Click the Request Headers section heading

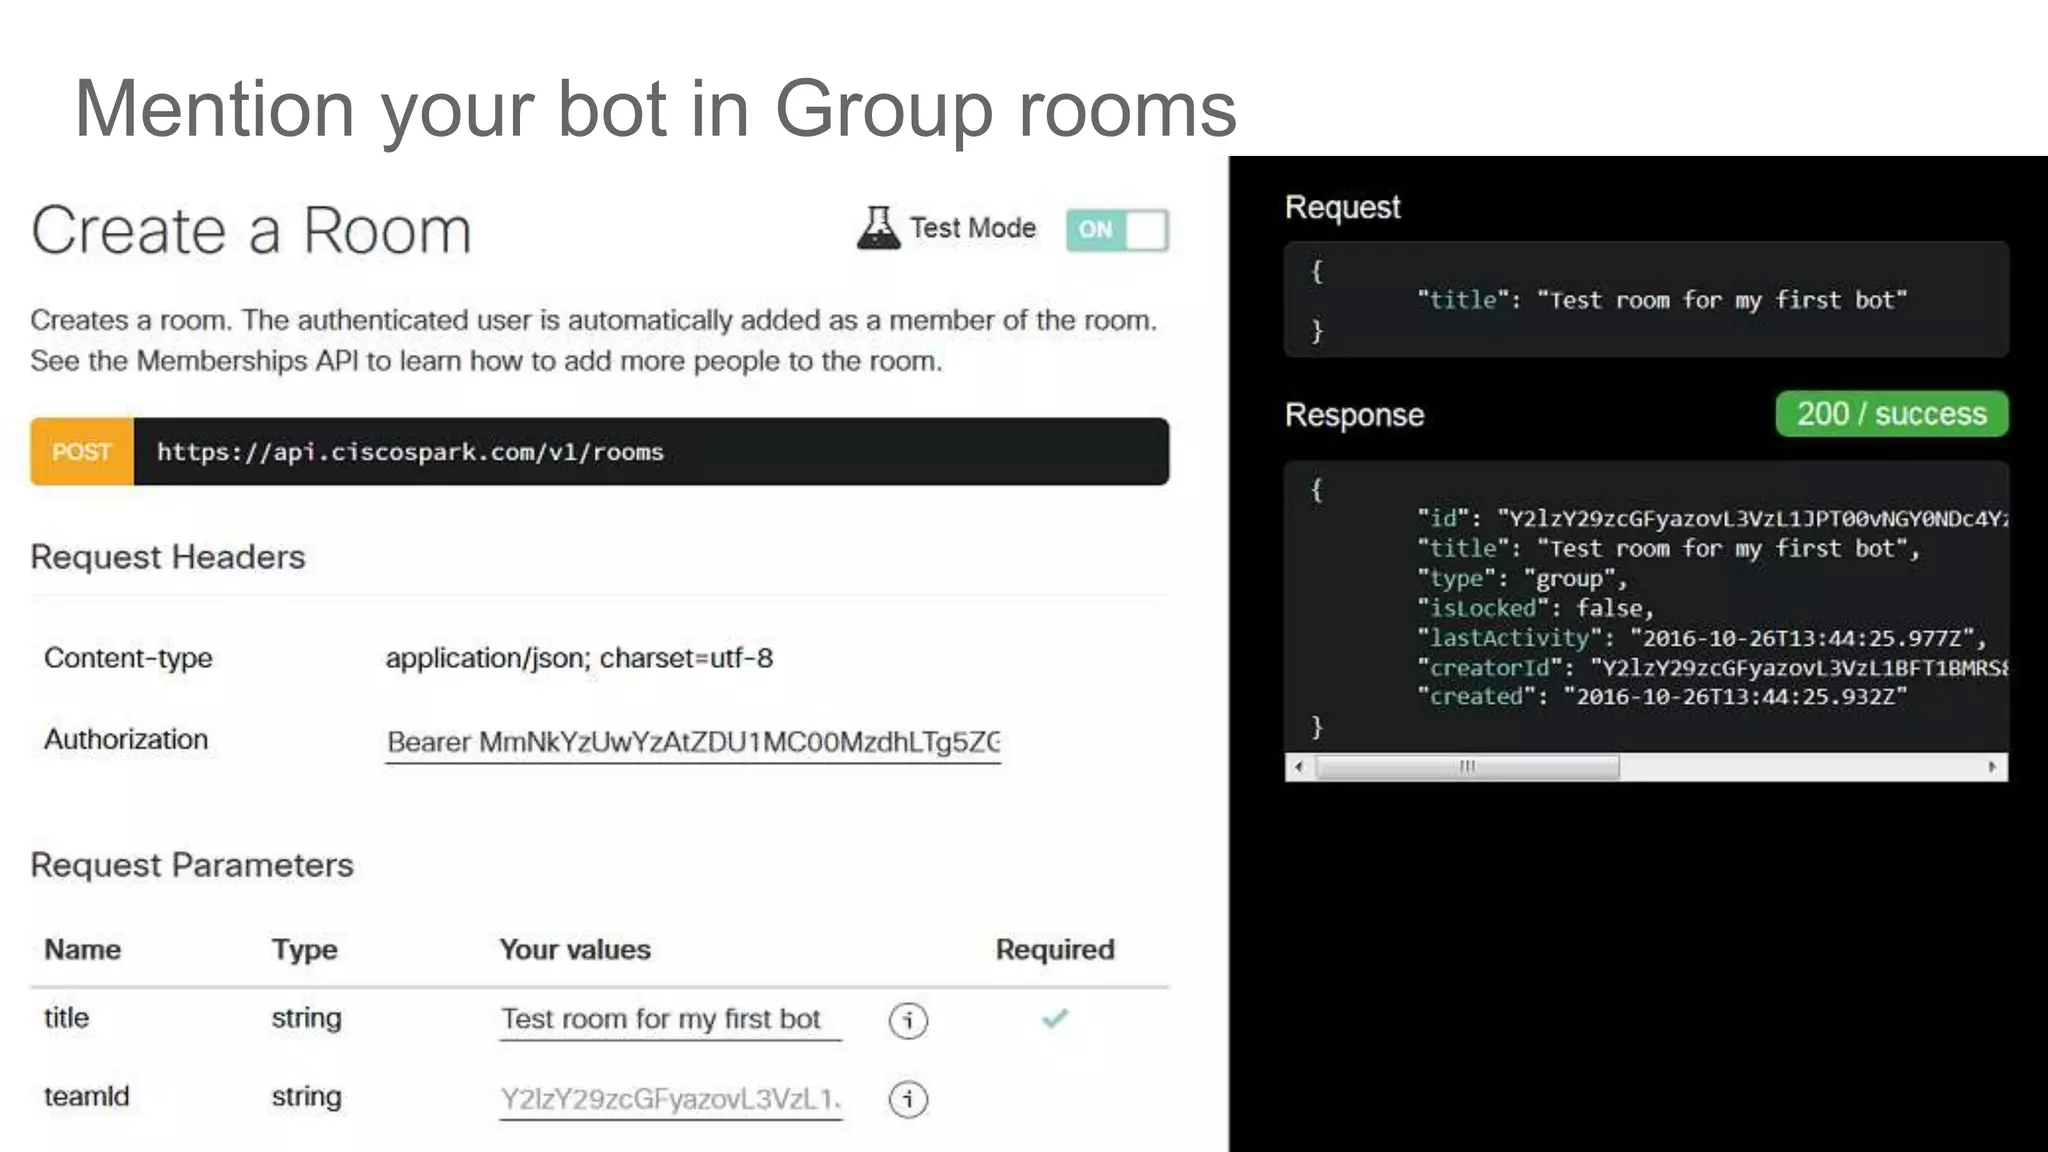[x=168, y=557]
